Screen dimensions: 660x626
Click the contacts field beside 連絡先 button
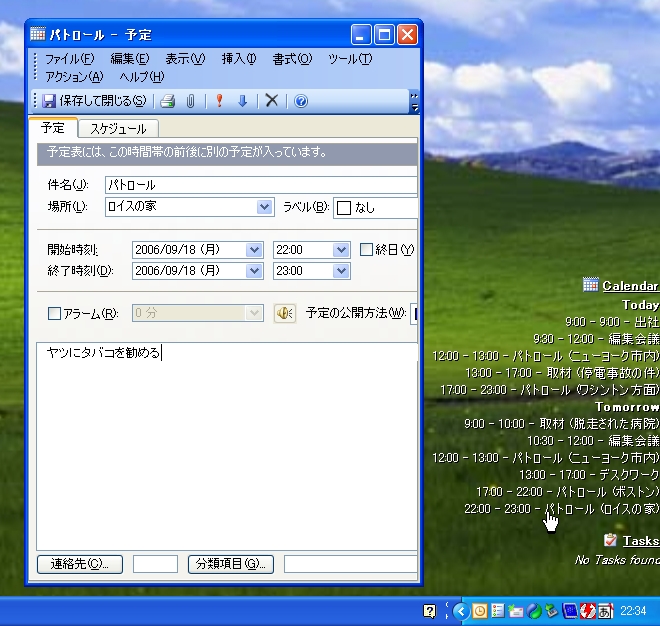point(155,564)
